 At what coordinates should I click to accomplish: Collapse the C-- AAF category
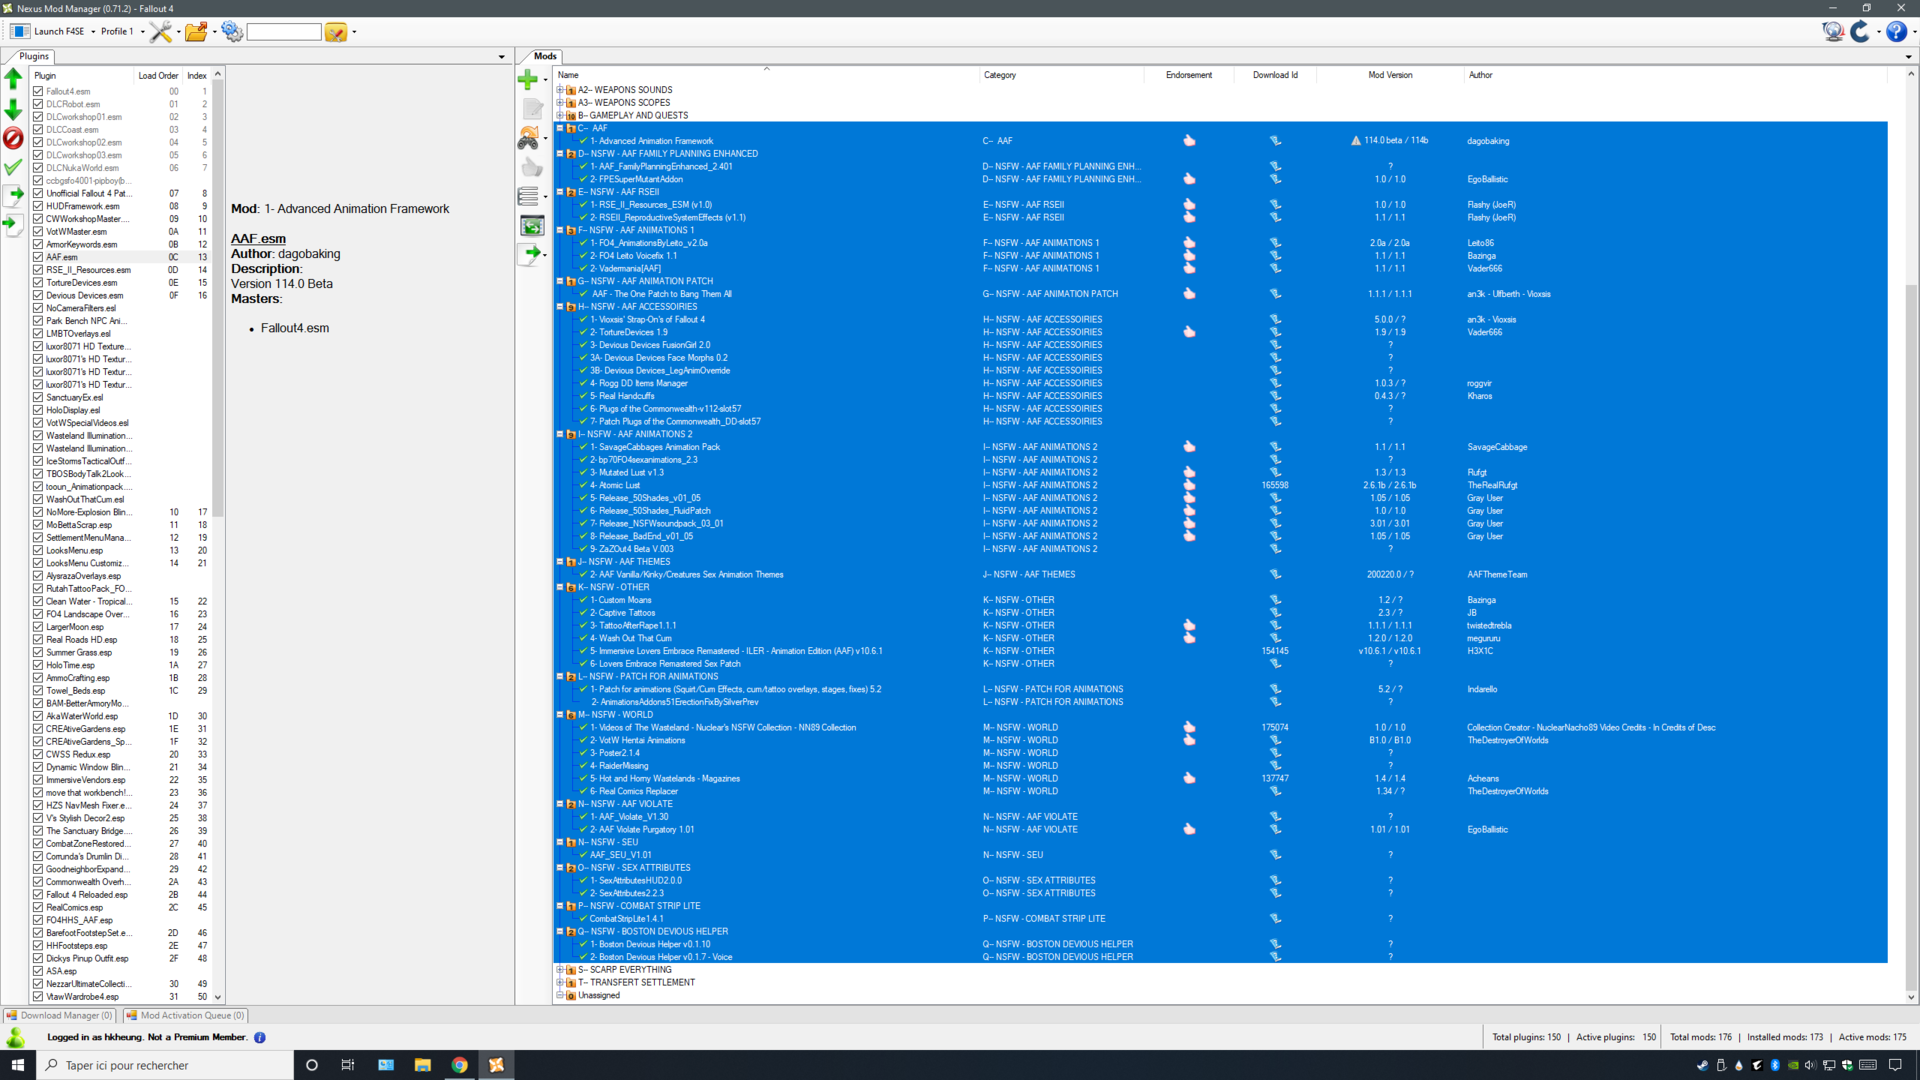click(560, 128)
